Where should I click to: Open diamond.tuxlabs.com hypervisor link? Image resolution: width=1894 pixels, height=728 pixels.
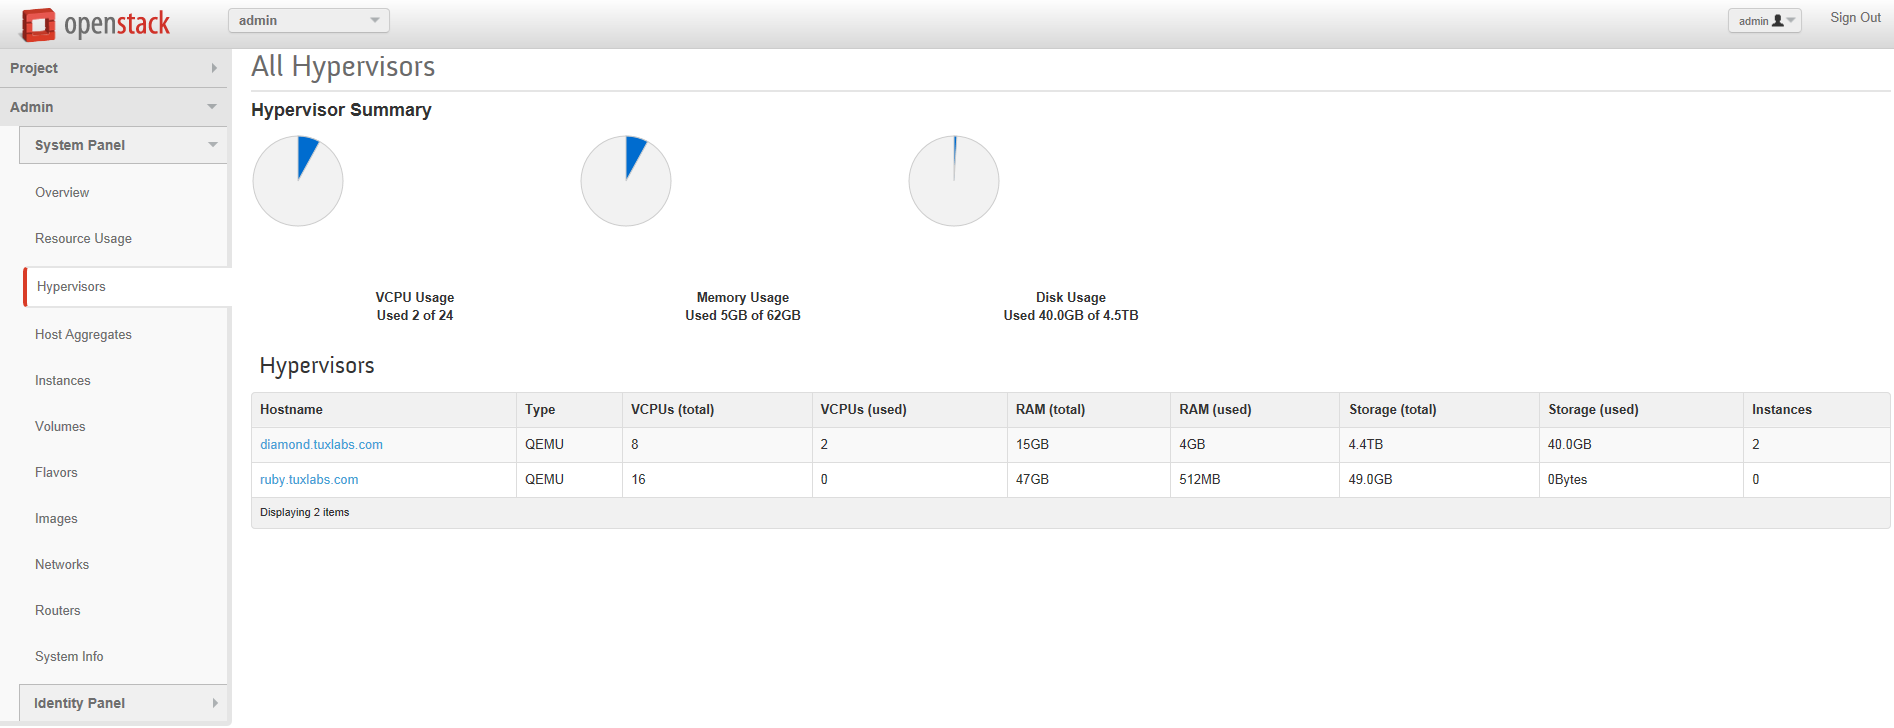321,445
